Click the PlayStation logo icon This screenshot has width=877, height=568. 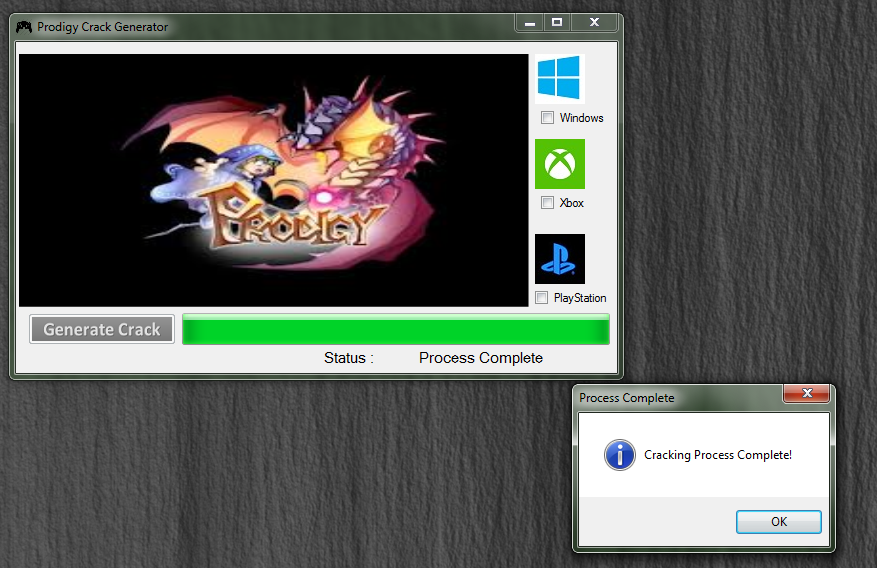tap(560, 259)
